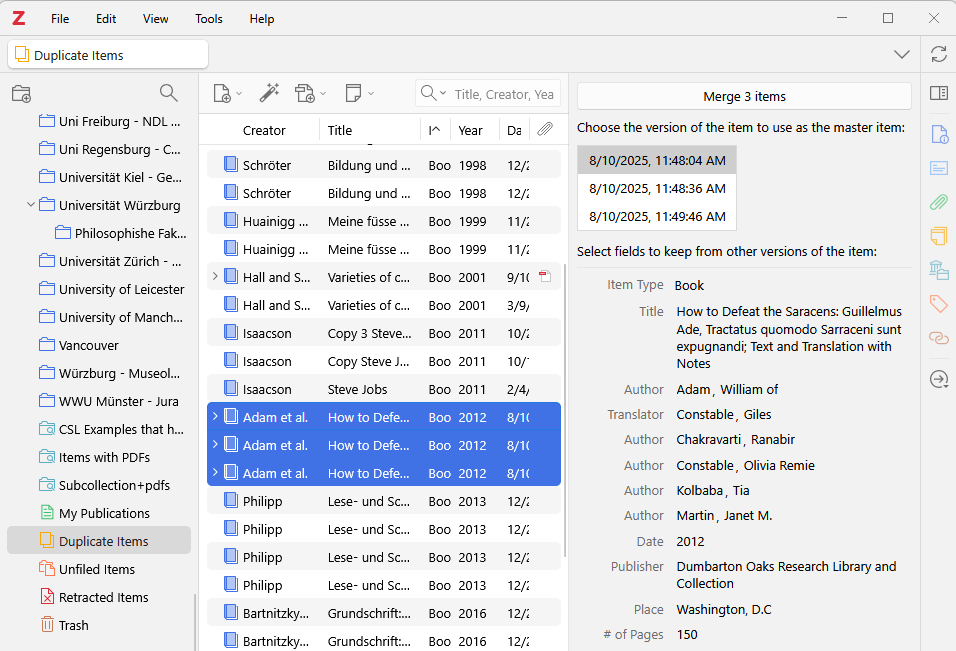
Task: Click the Sync with zotero.org icon
Action: coord(938,55)
